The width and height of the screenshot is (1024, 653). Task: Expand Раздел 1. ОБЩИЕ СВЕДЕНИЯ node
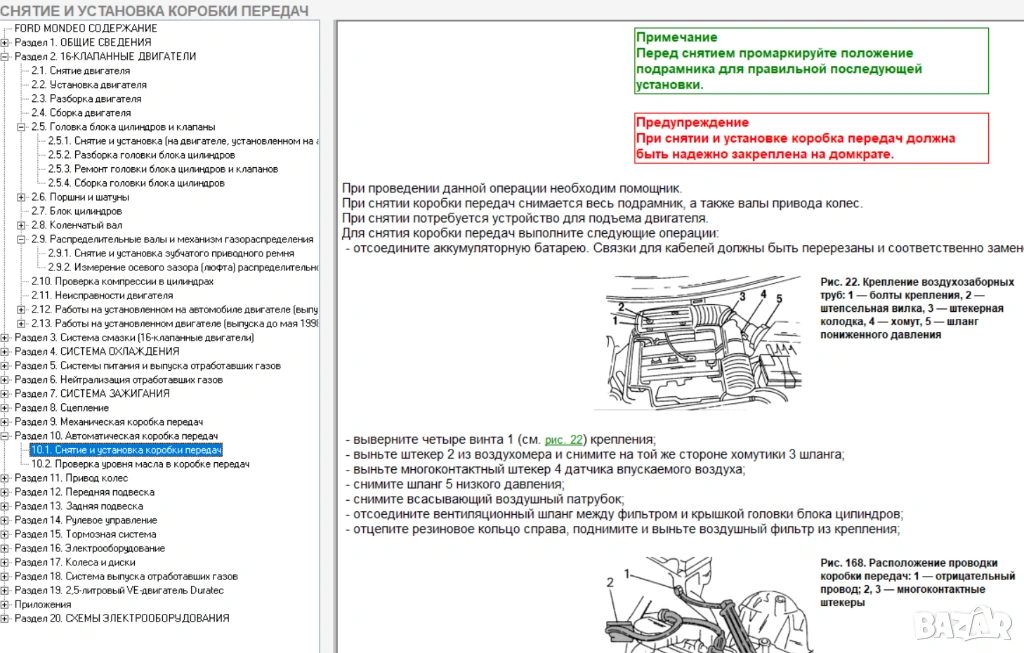point(5,43)
